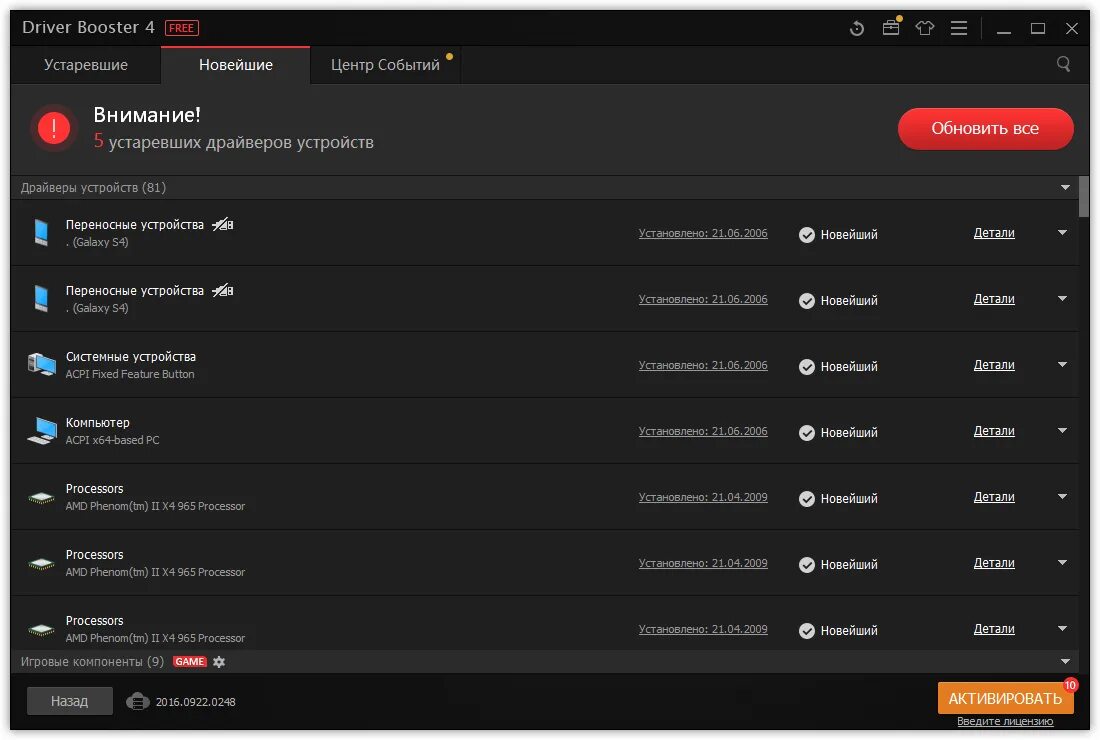Click the ACPI x64-based PC computer icon
This screenshot has height=740, width=1100.
click(x=41, y=431)
